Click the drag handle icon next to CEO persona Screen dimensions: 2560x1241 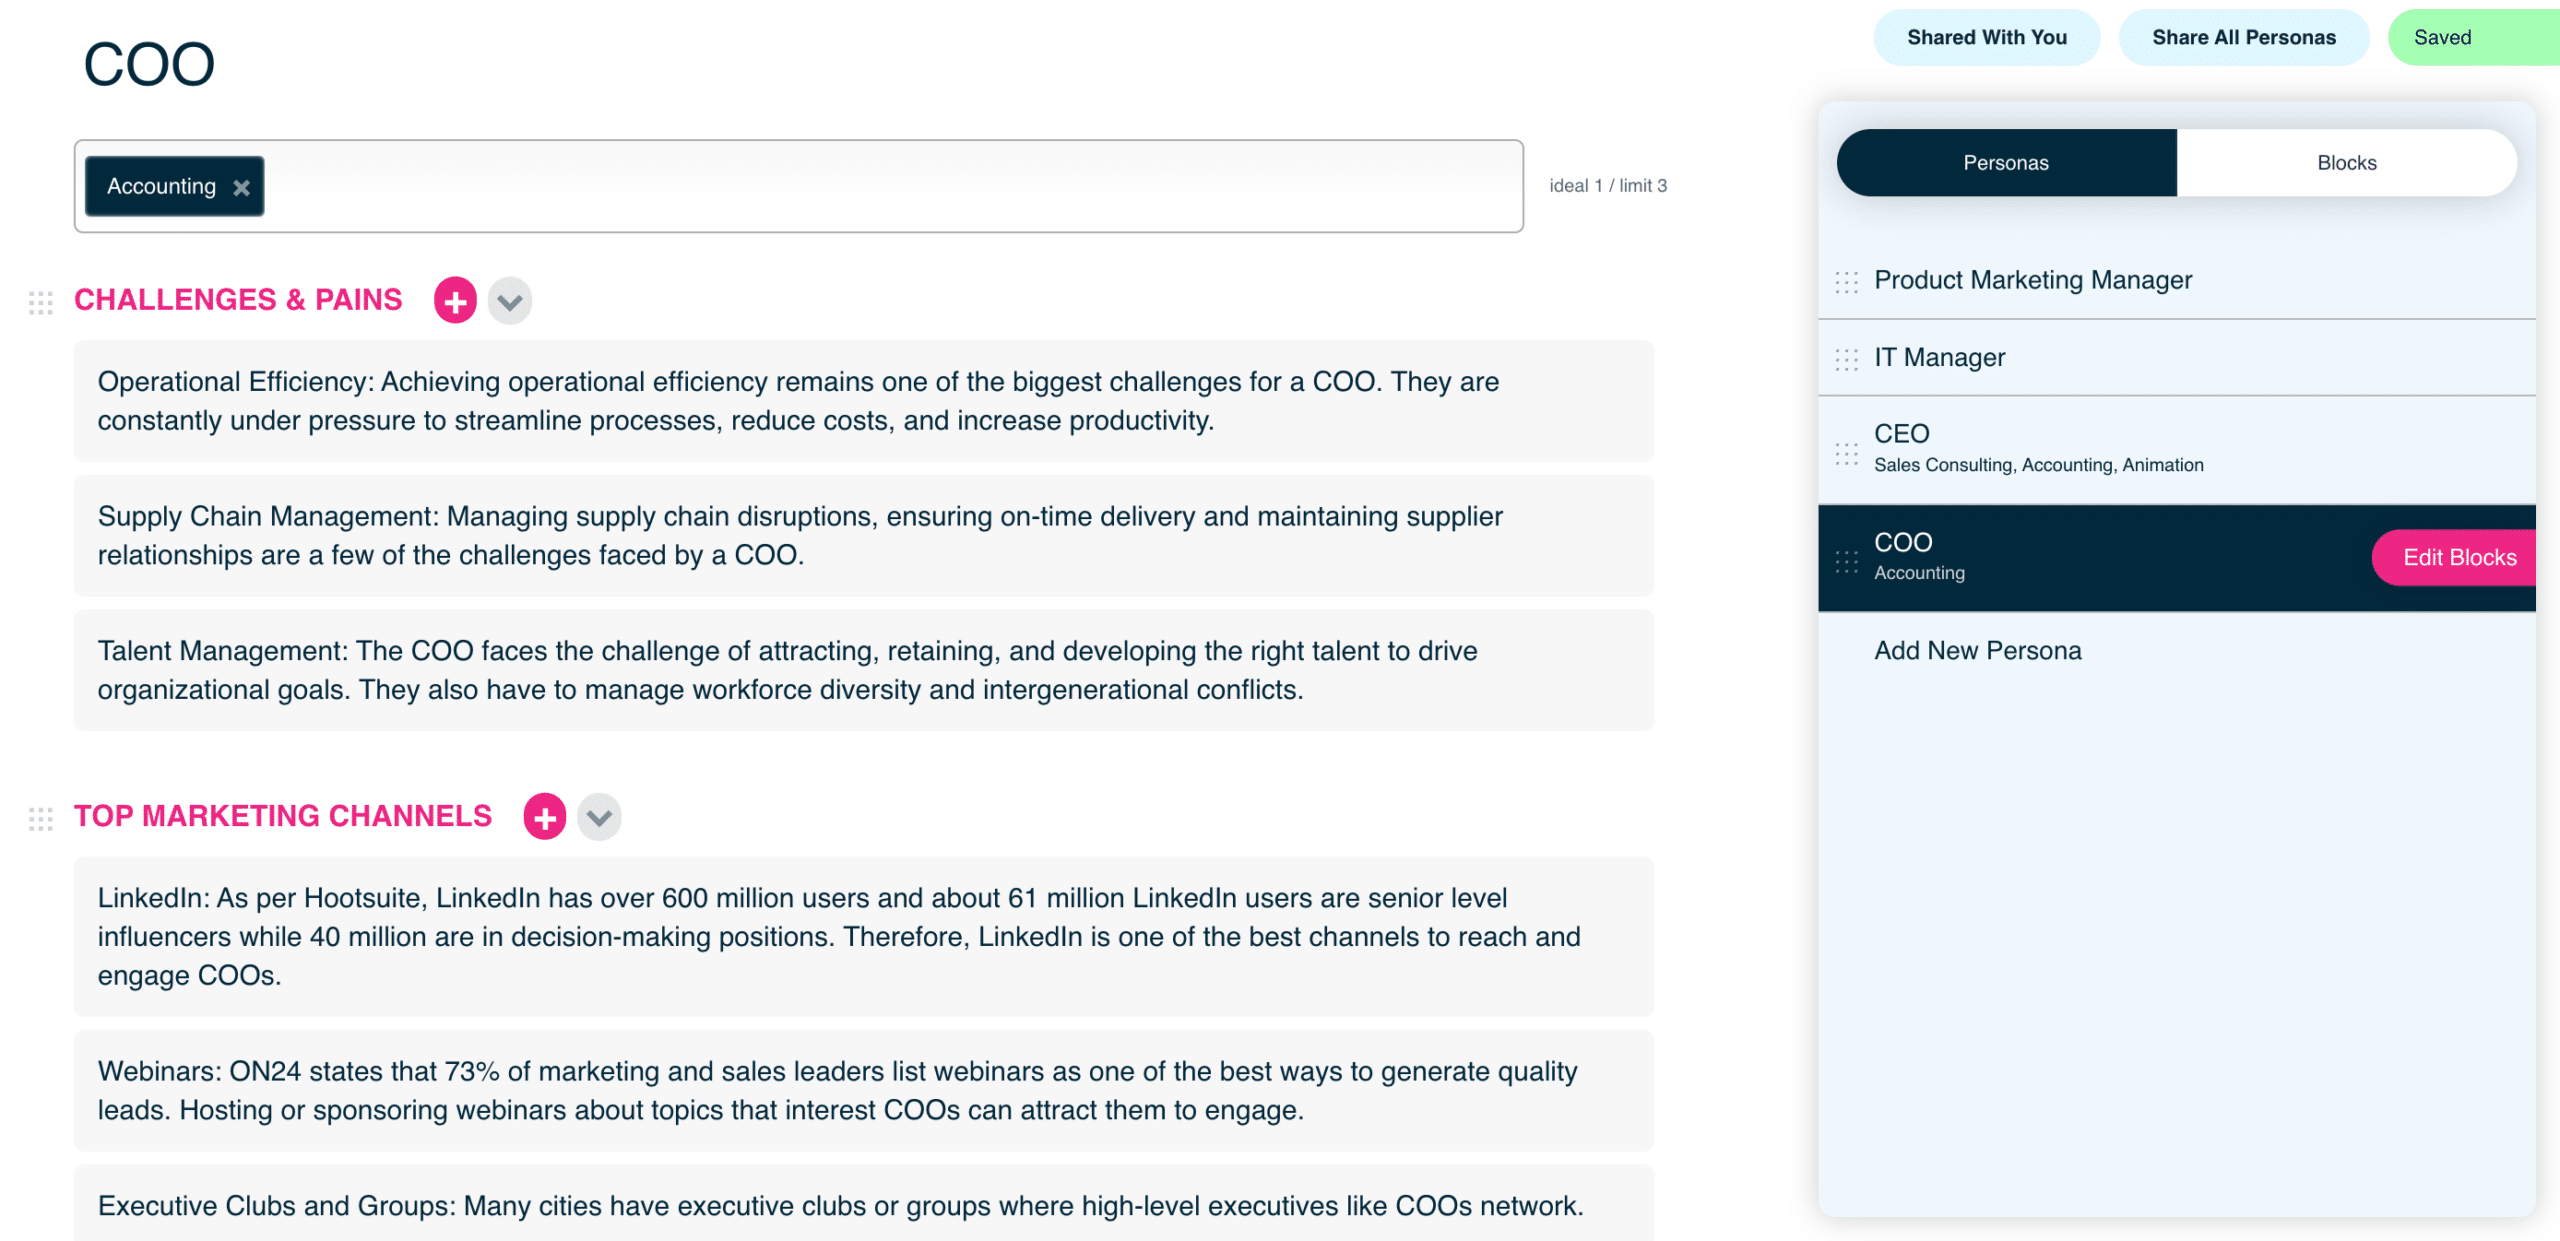(1847, 449)
